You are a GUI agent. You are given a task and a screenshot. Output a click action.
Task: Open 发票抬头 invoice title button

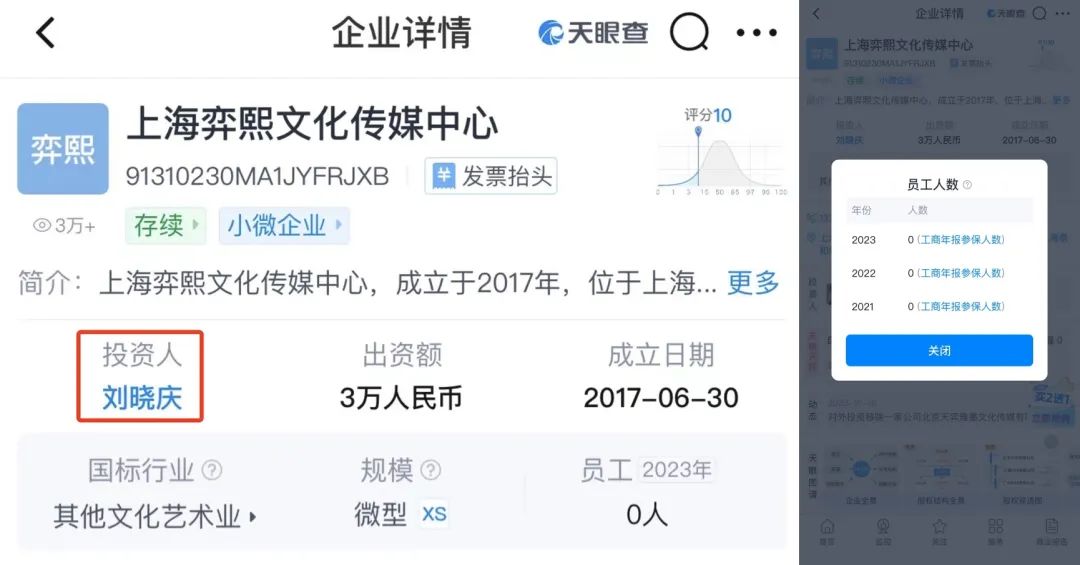coord(491,176)
